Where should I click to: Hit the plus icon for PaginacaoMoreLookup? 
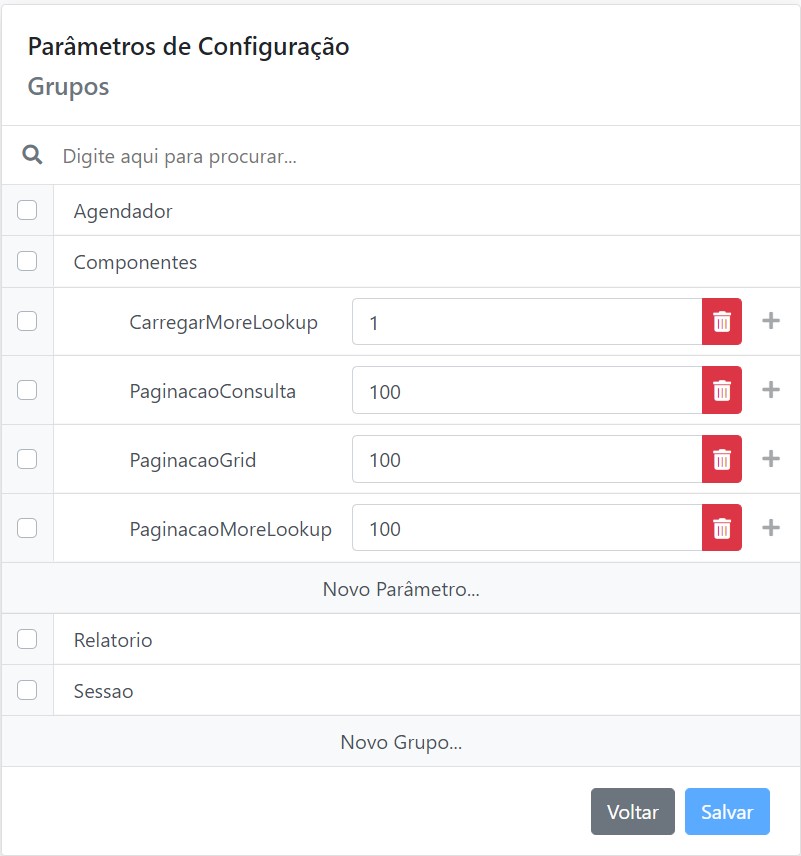[771, 527]
